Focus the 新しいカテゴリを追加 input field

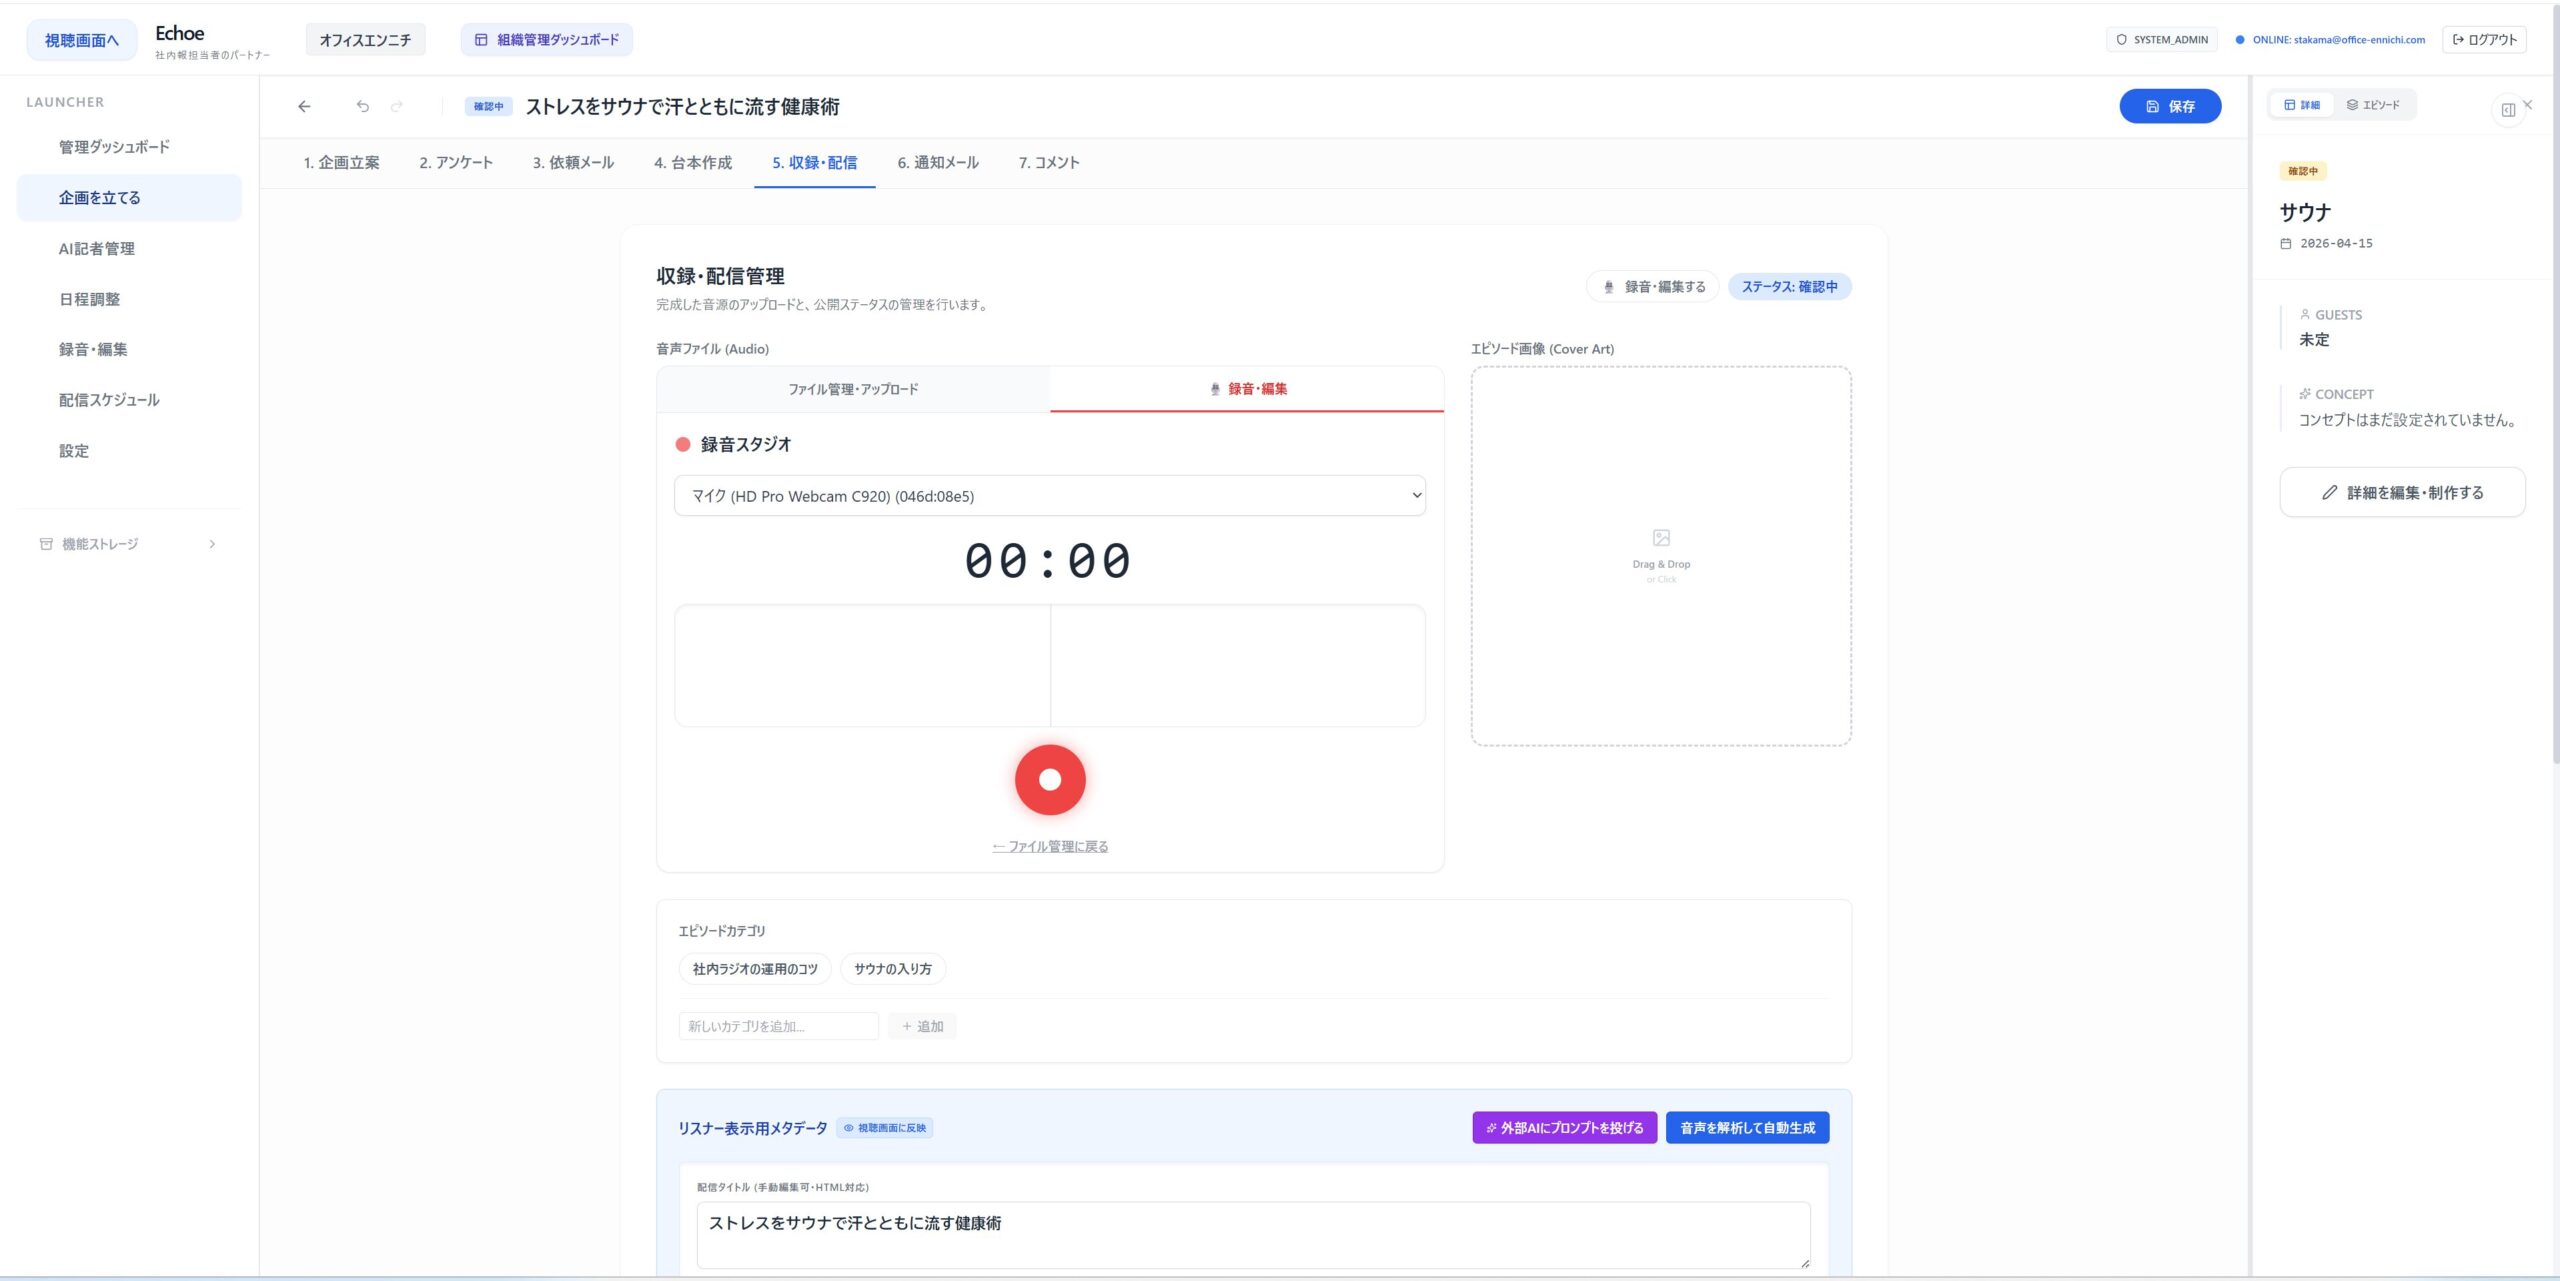(x=778, y=1026)
